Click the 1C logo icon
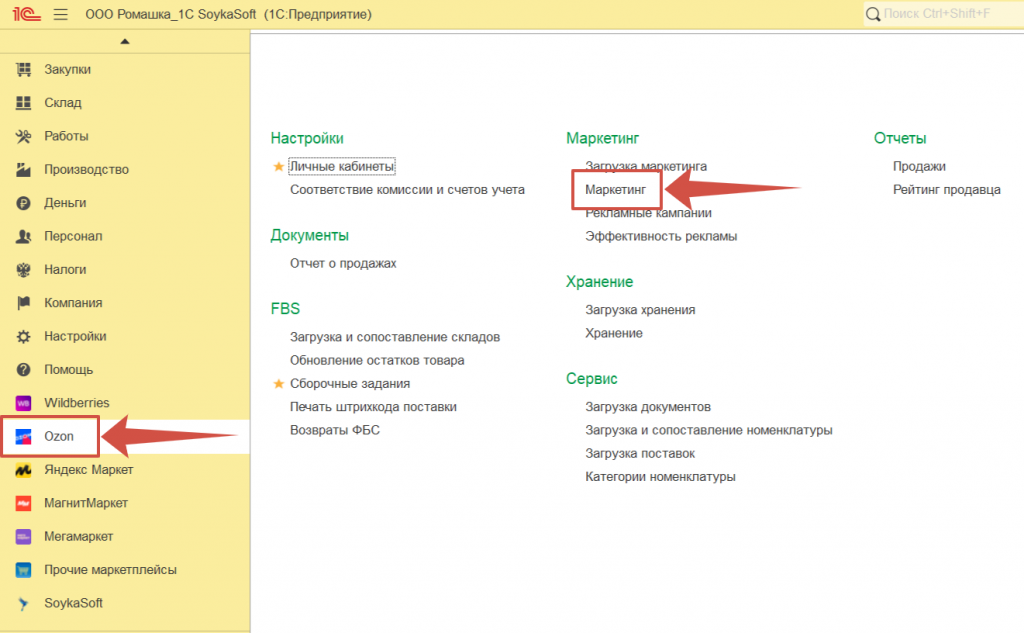Viewport: 1024px width, 633px height. [25, 14]
